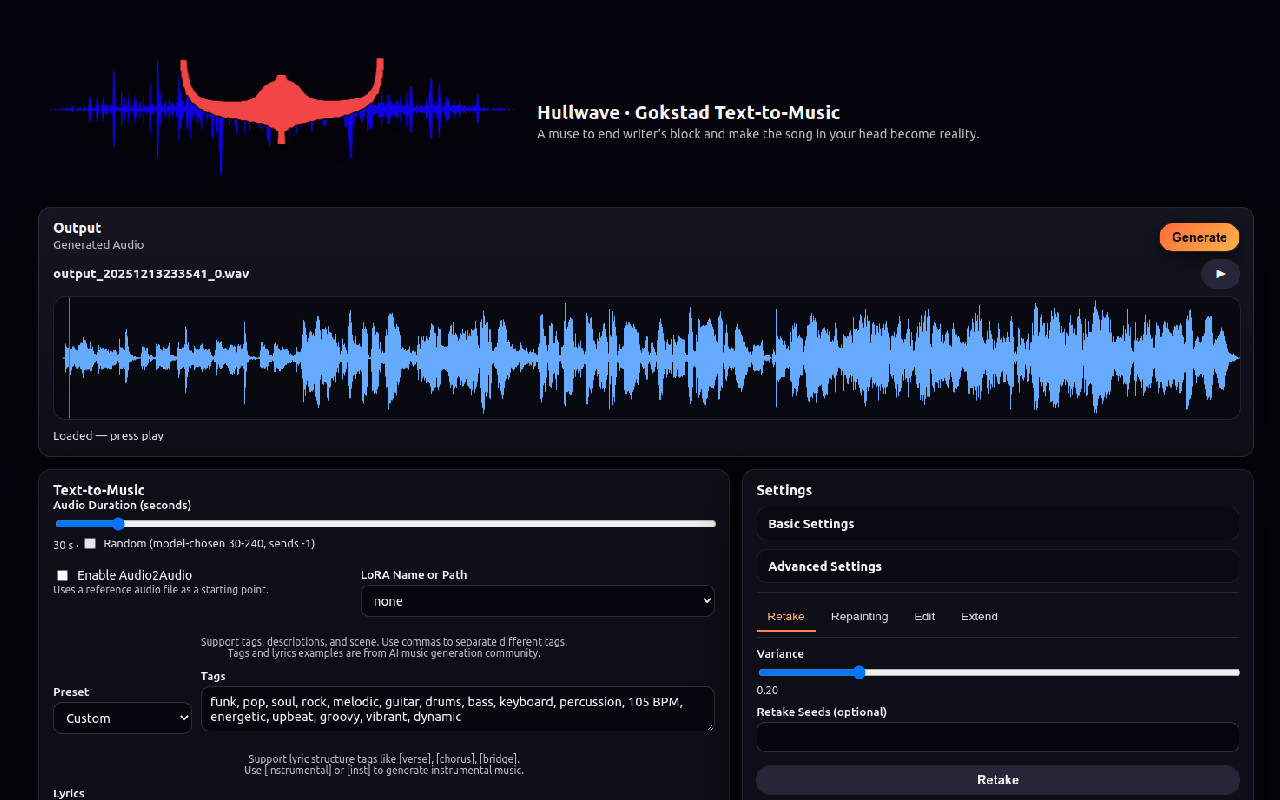Screen dimensions: 1280x800
Task: Select the Retake tab
Action: coord(785,616)
